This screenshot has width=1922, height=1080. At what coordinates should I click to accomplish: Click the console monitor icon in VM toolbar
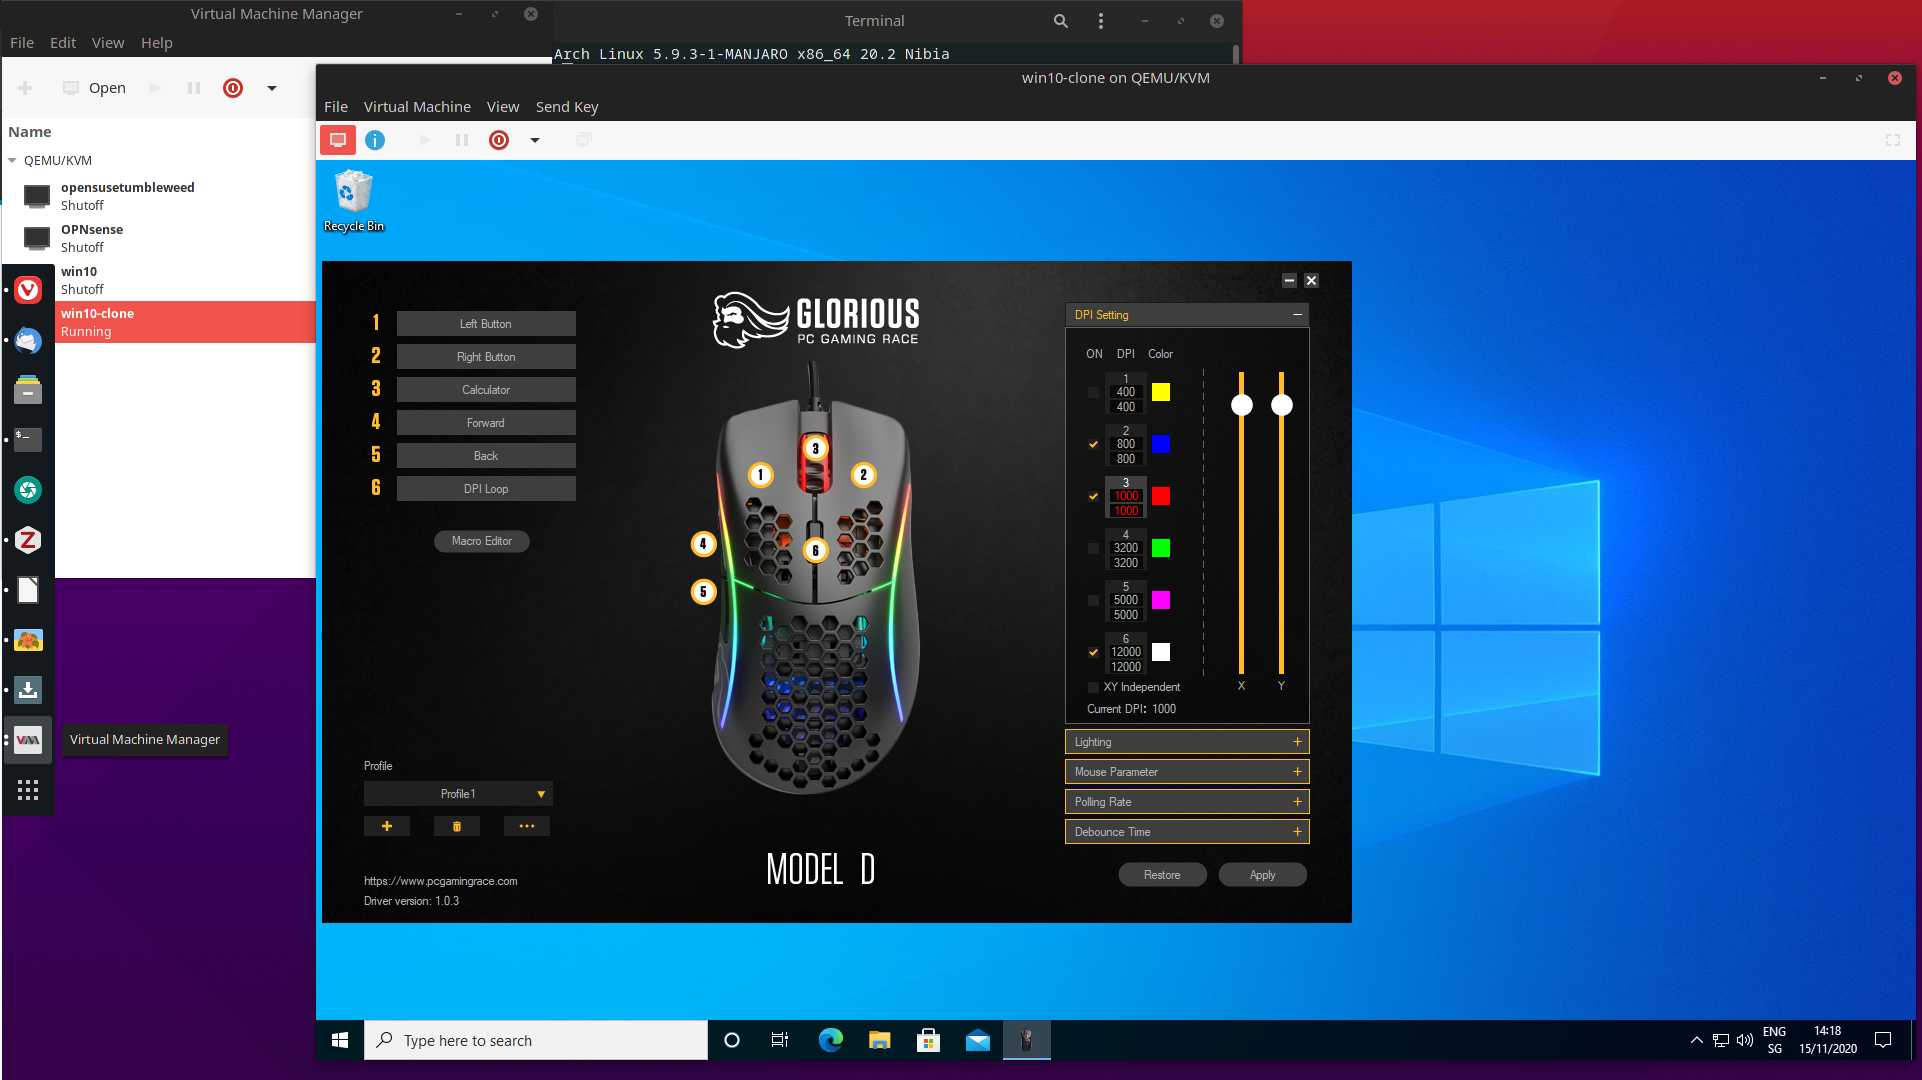[x=338, y=140]
